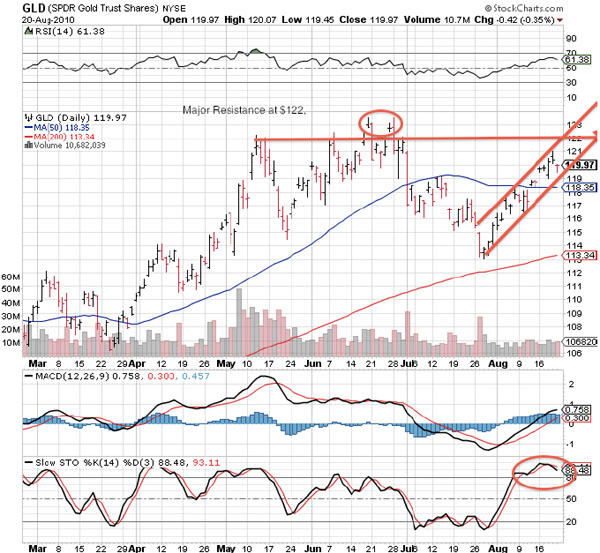Screen dimensions: 600x553
Task: Click the GLD ticker symbol in the title
Action: coord(34,8)
